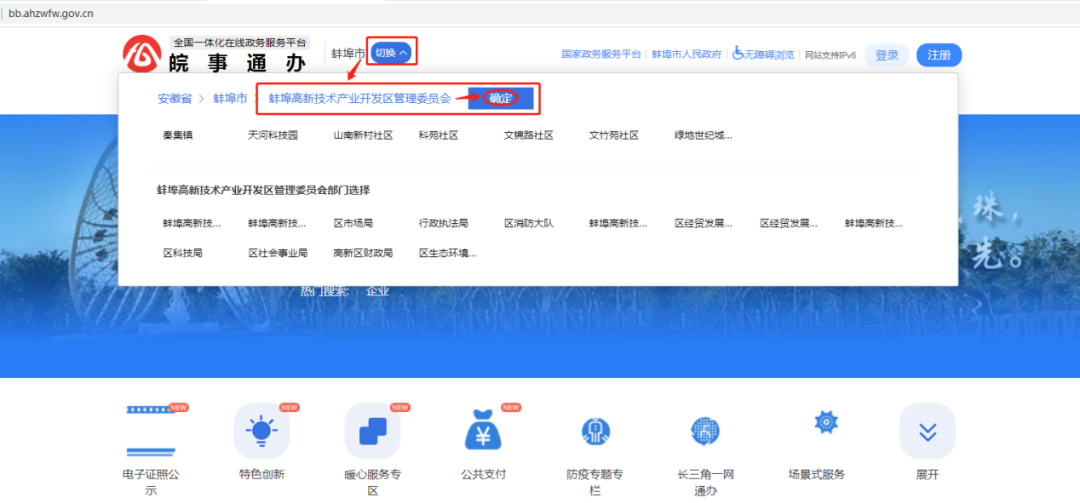The height and width of the screenshot is (503, 1080).
Task: Click hot search keyword 企业
Action: (x=378, y=291)
